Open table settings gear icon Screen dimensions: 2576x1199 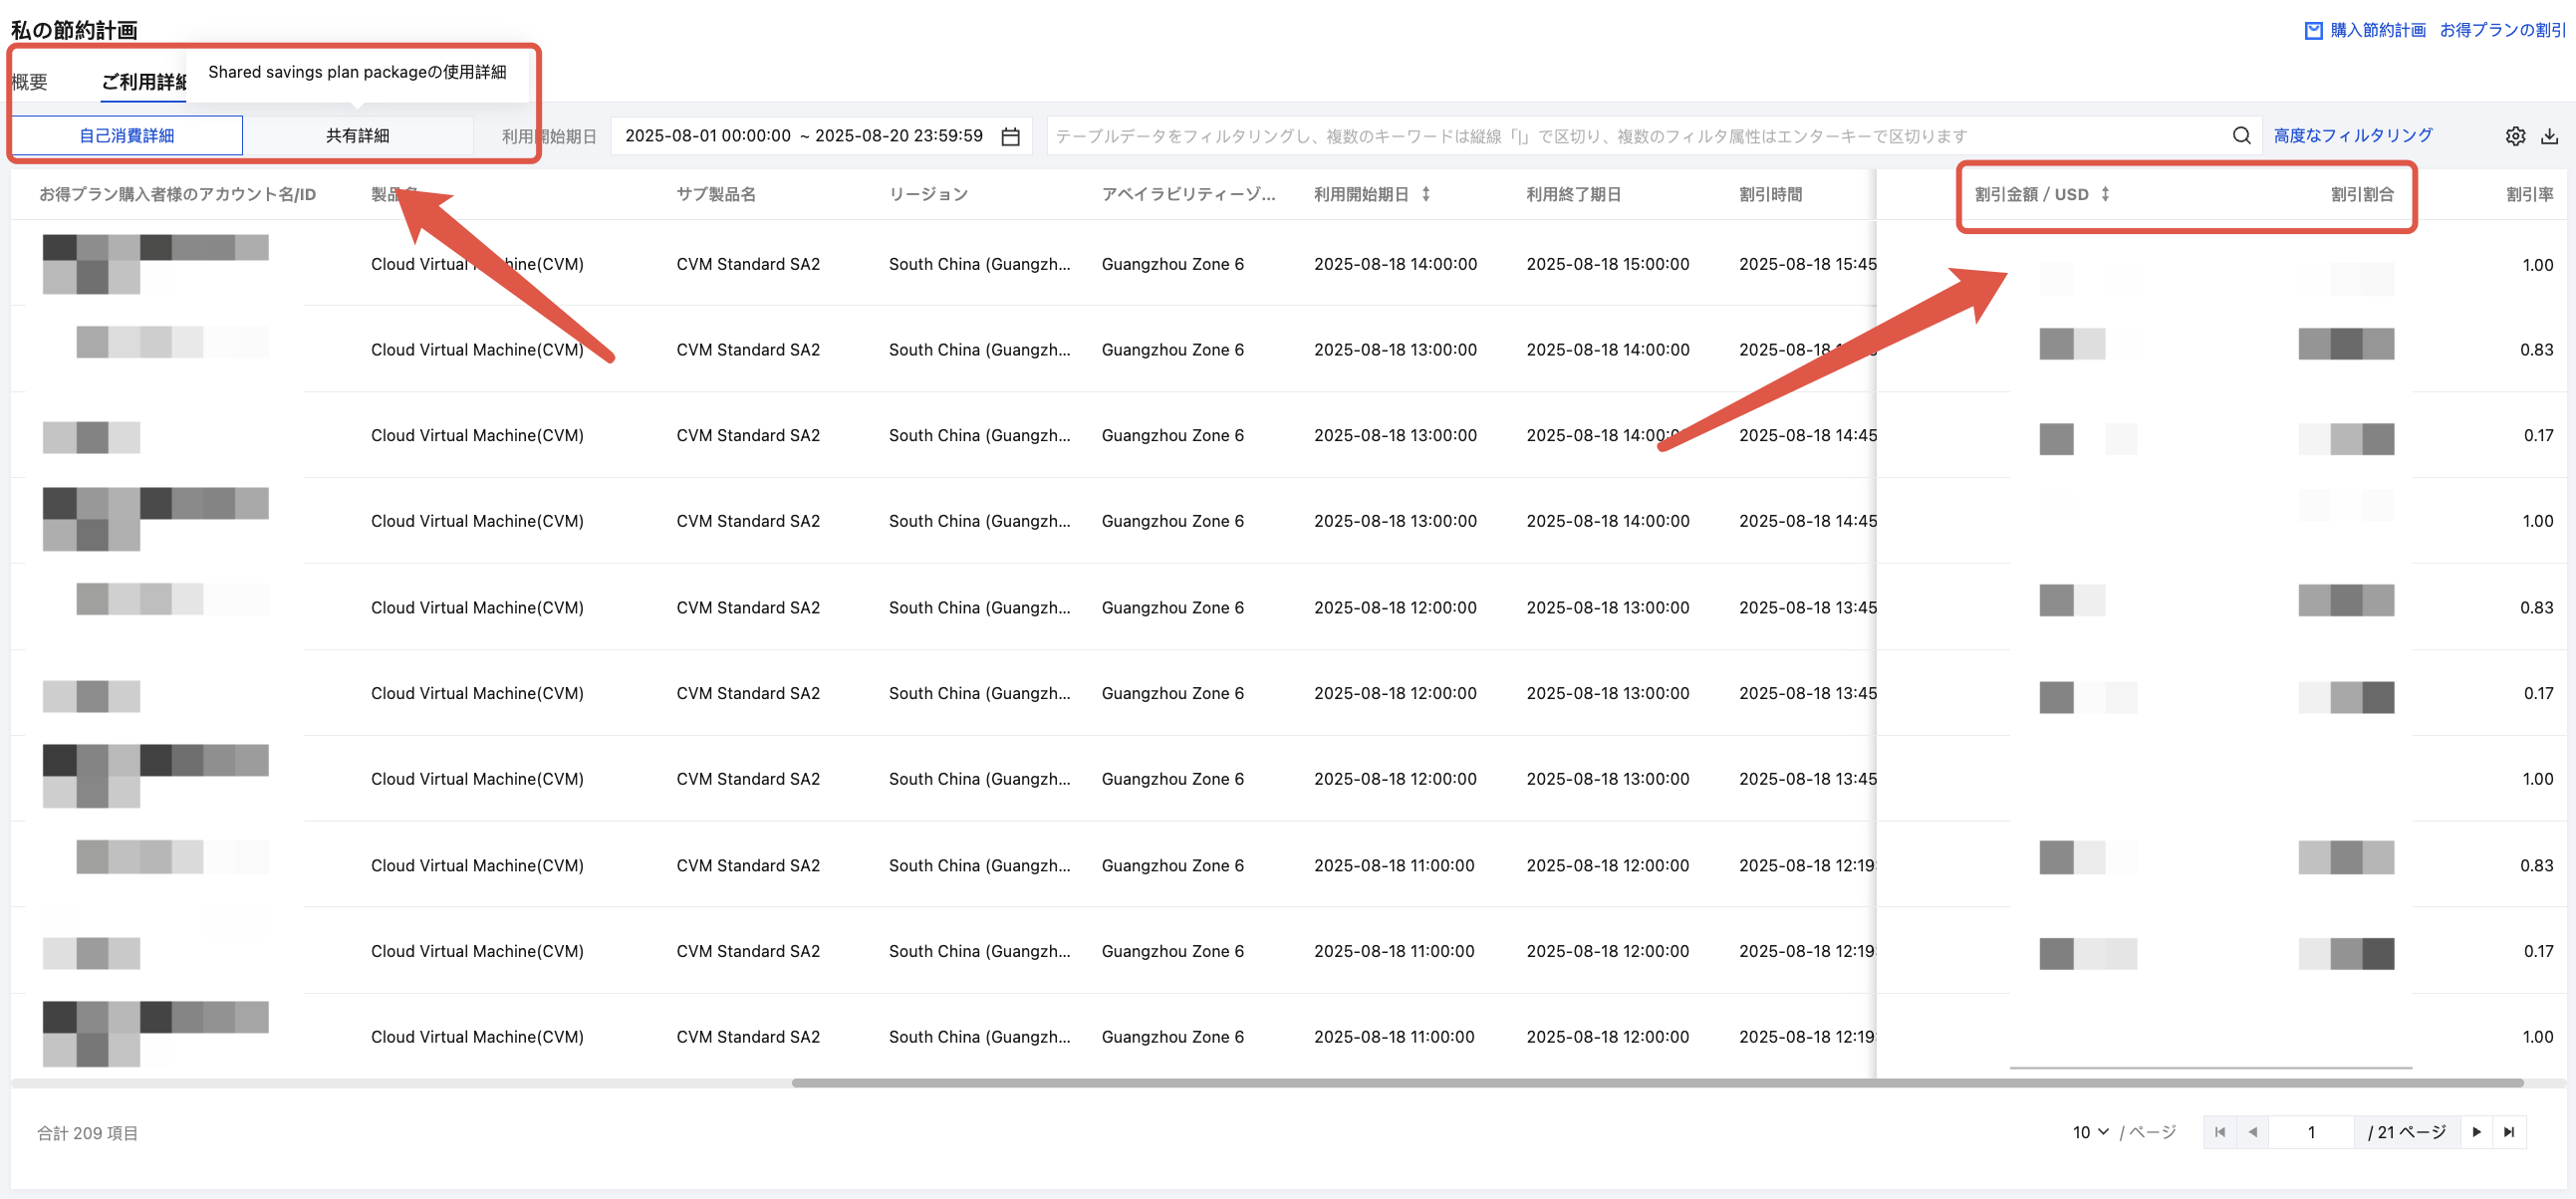[x=2515, y=136]
